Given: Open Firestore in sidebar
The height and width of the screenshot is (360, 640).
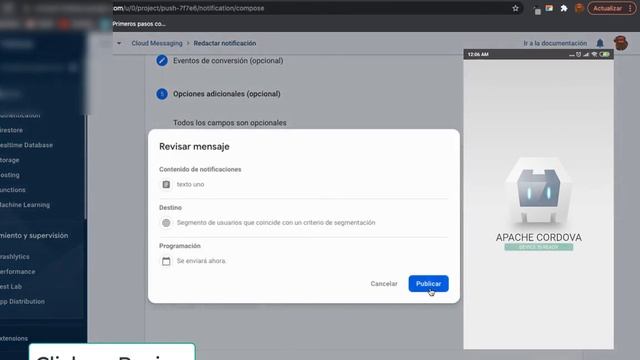Looking at the screenshot, I should pyautogui.click(x=11, y=130).
